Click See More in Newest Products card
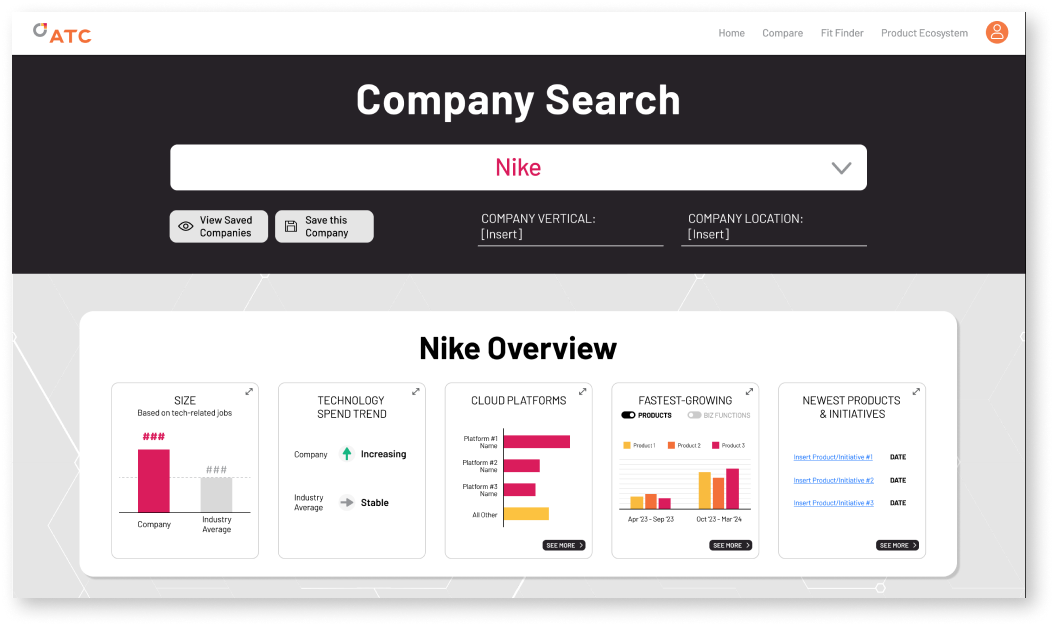 tap(897, 545)
